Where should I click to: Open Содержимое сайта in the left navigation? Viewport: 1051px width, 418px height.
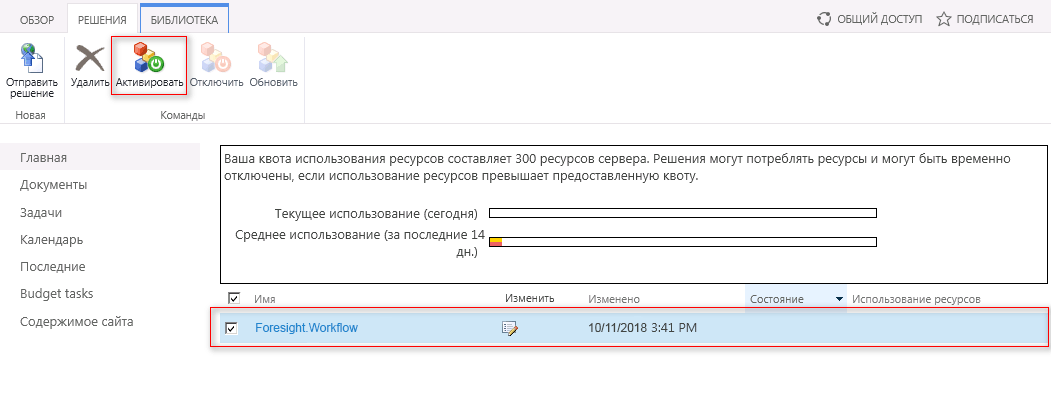click(76, 321)
